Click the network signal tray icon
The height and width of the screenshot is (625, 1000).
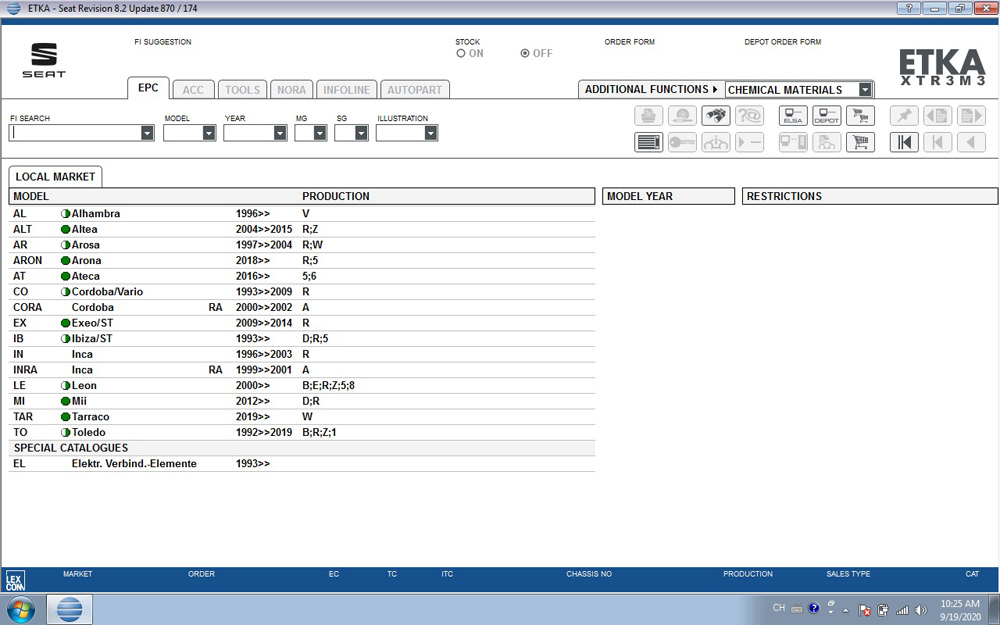click(x=902, y=610)
